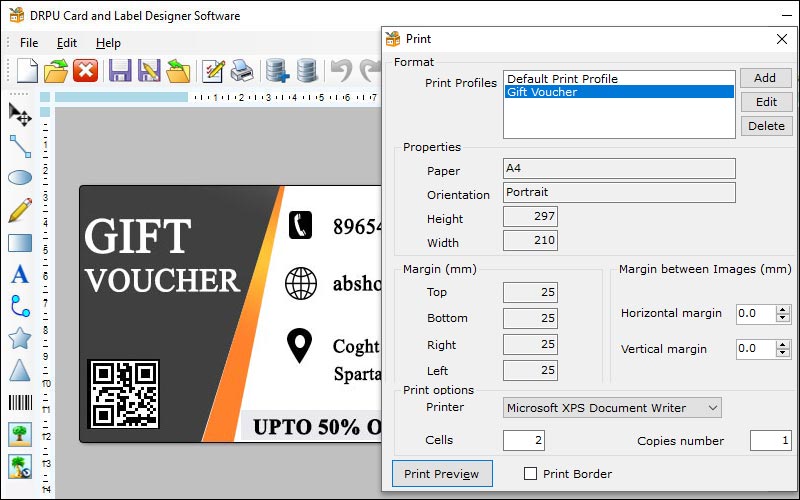Select the pointer move tool

click(20, 114)
